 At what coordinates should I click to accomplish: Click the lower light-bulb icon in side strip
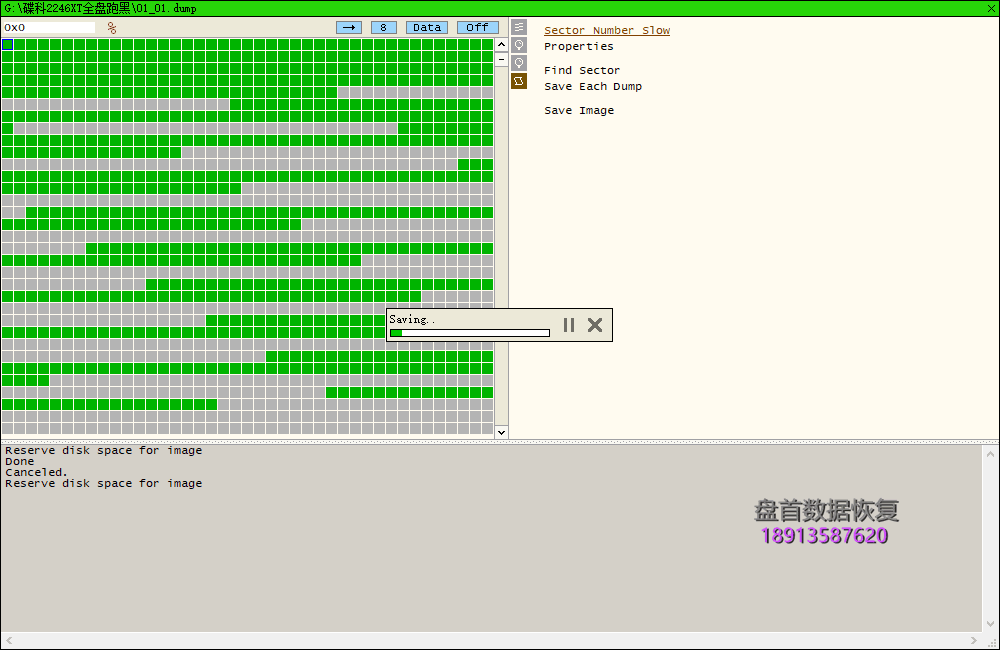coord(519,63)
